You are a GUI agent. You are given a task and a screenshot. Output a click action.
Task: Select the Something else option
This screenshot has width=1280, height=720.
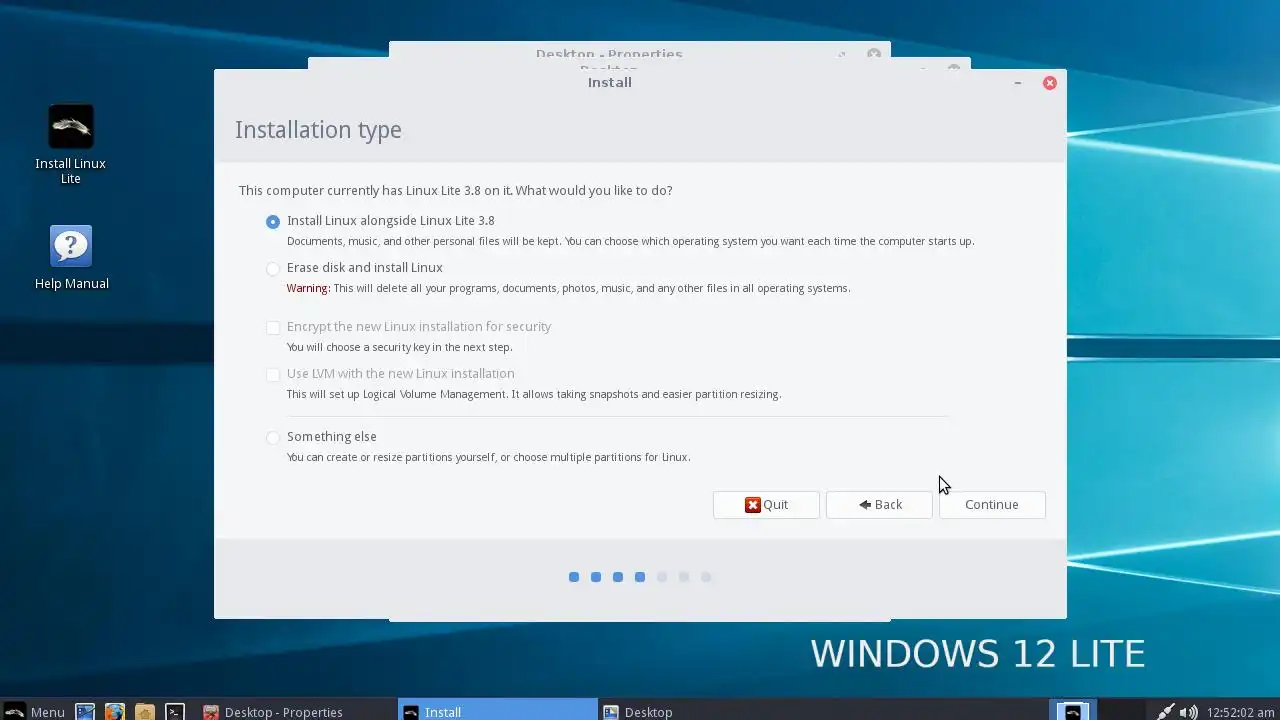[x=273, y=437]
